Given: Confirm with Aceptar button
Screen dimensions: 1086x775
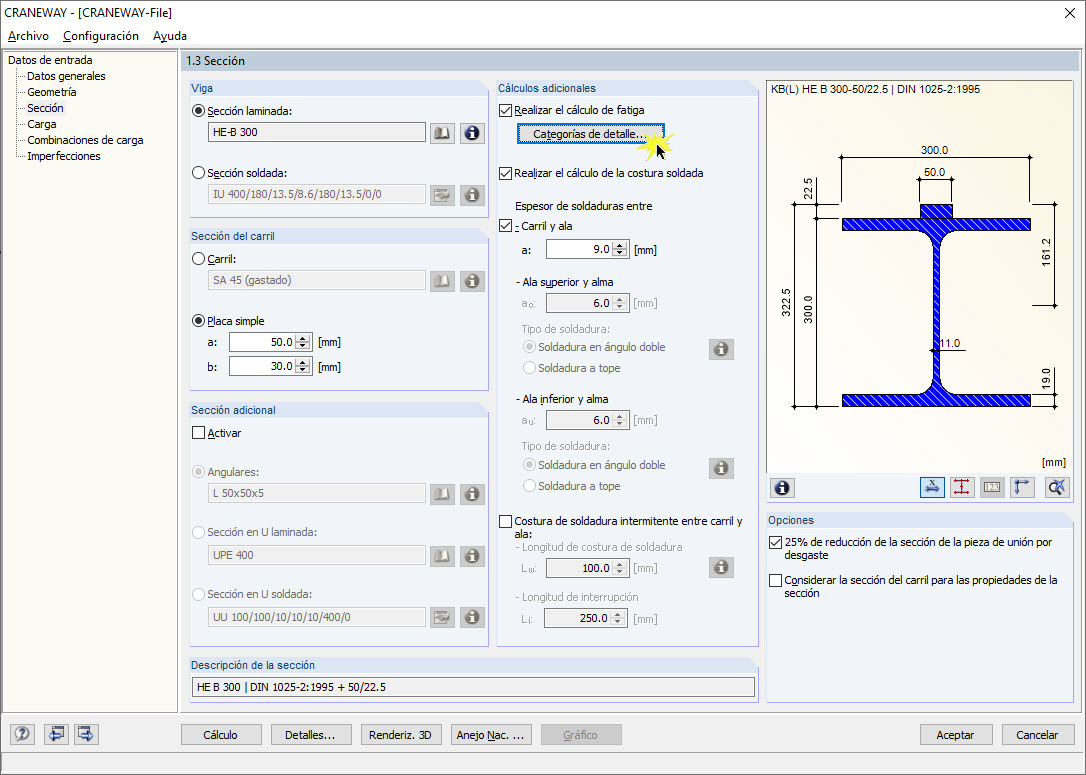Looking at the screenshot, I should tap(956, 735).
